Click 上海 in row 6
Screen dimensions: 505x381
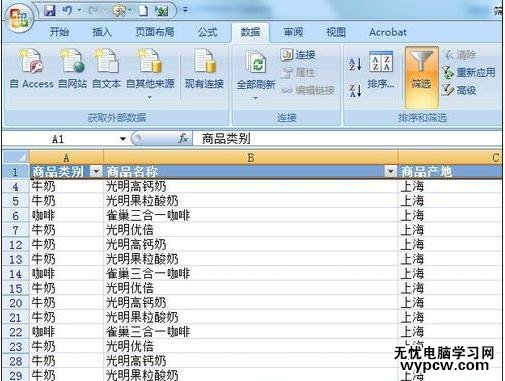pos(450,216)
